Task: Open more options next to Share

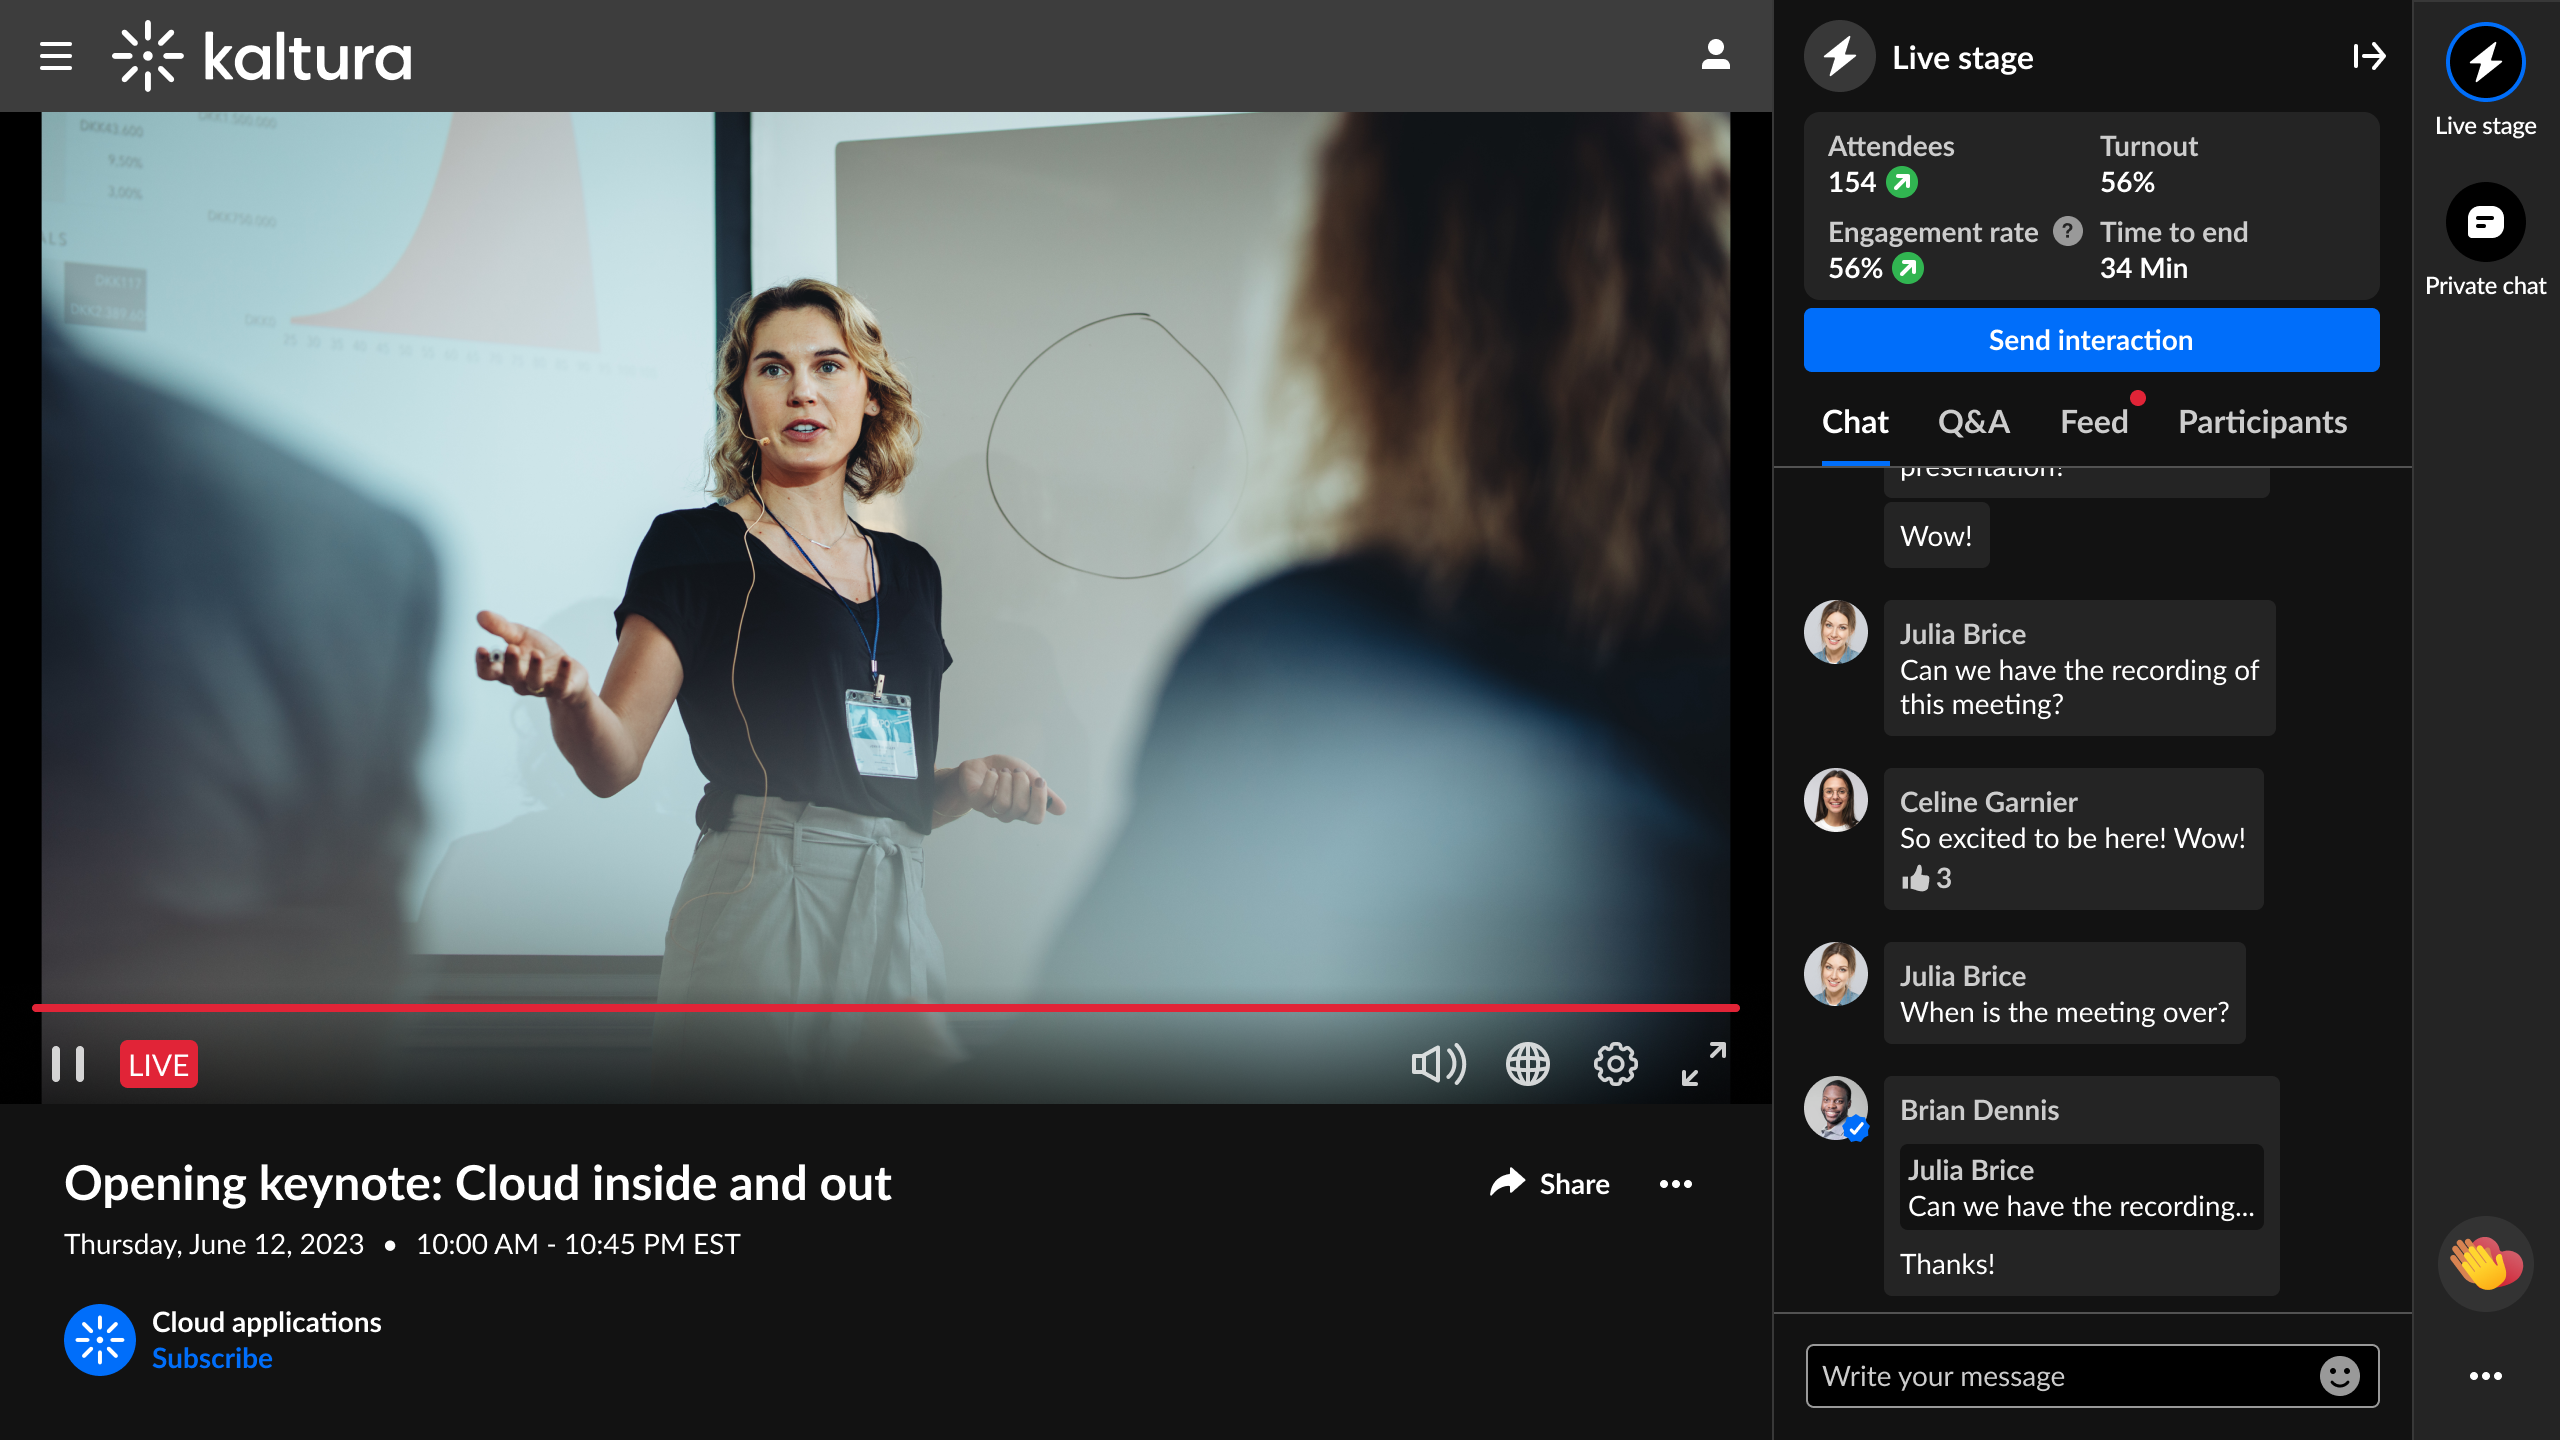Action: coord(1675,1184)
